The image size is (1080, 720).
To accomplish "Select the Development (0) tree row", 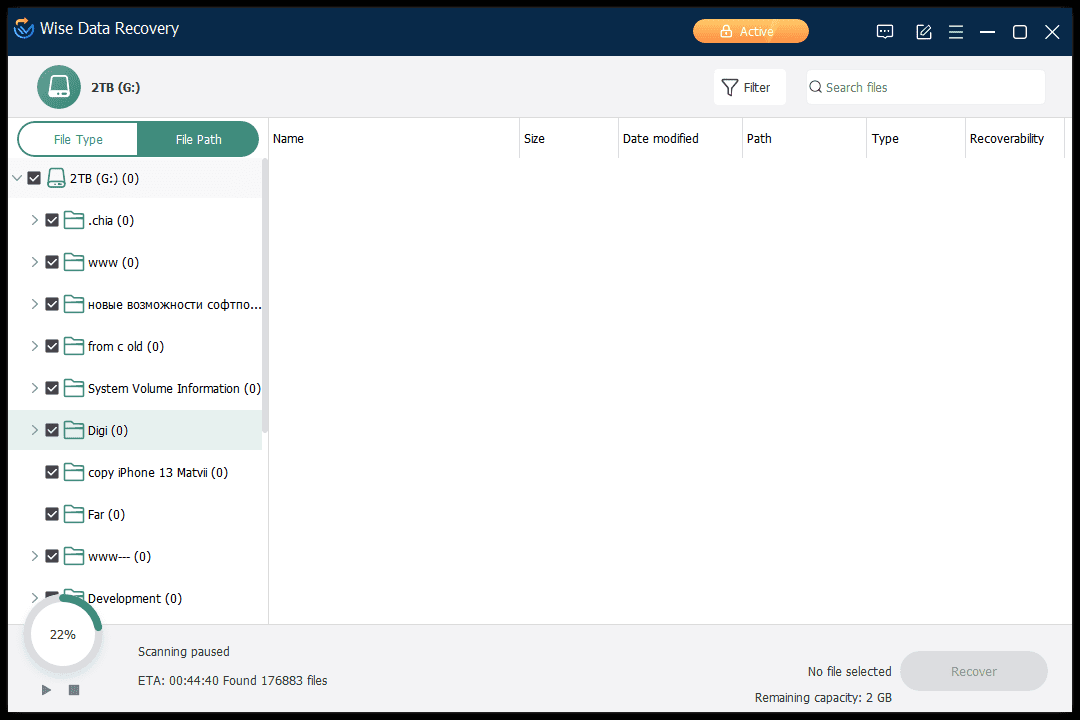I will pos(135,599).
